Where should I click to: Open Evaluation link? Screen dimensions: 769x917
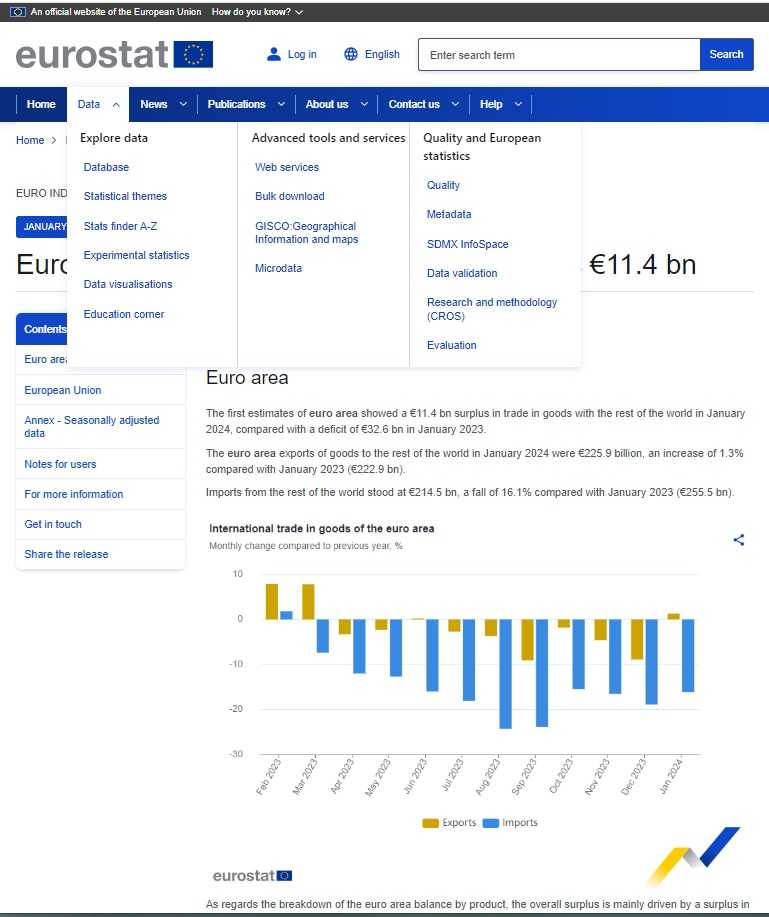coord(451,346)
